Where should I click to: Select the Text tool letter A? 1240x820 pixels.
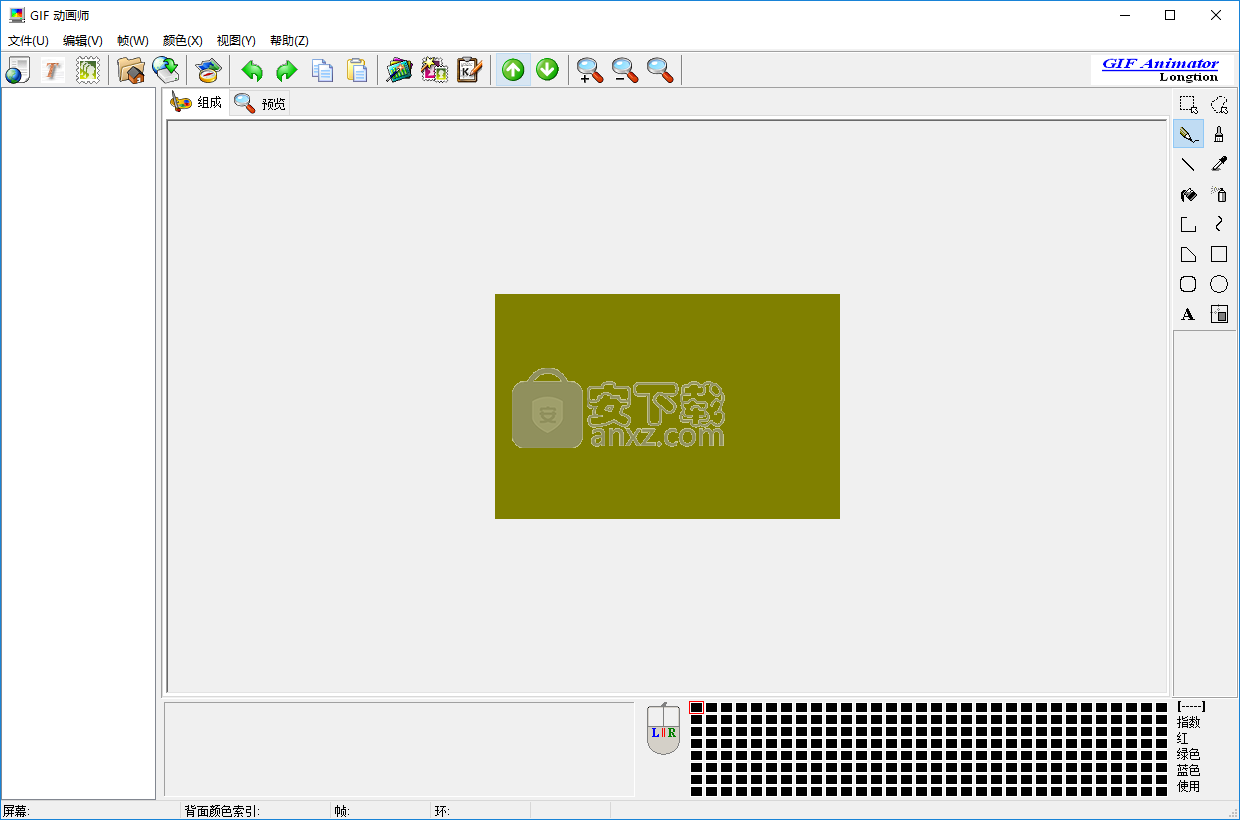(1188, 314)
